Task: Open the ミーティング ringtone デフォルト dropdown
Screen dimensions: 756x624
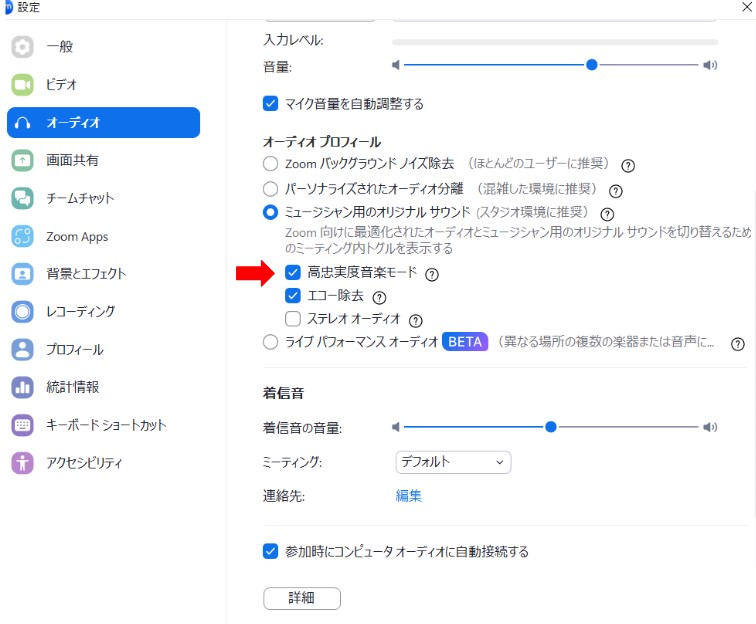Action: click(x=453, y=462)
